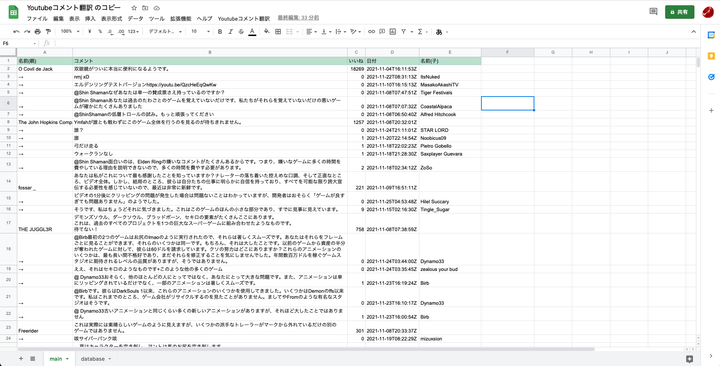The width and height of the screenshot is (720, 366).
Task: Undo the last action
Action: coord(17,32)
